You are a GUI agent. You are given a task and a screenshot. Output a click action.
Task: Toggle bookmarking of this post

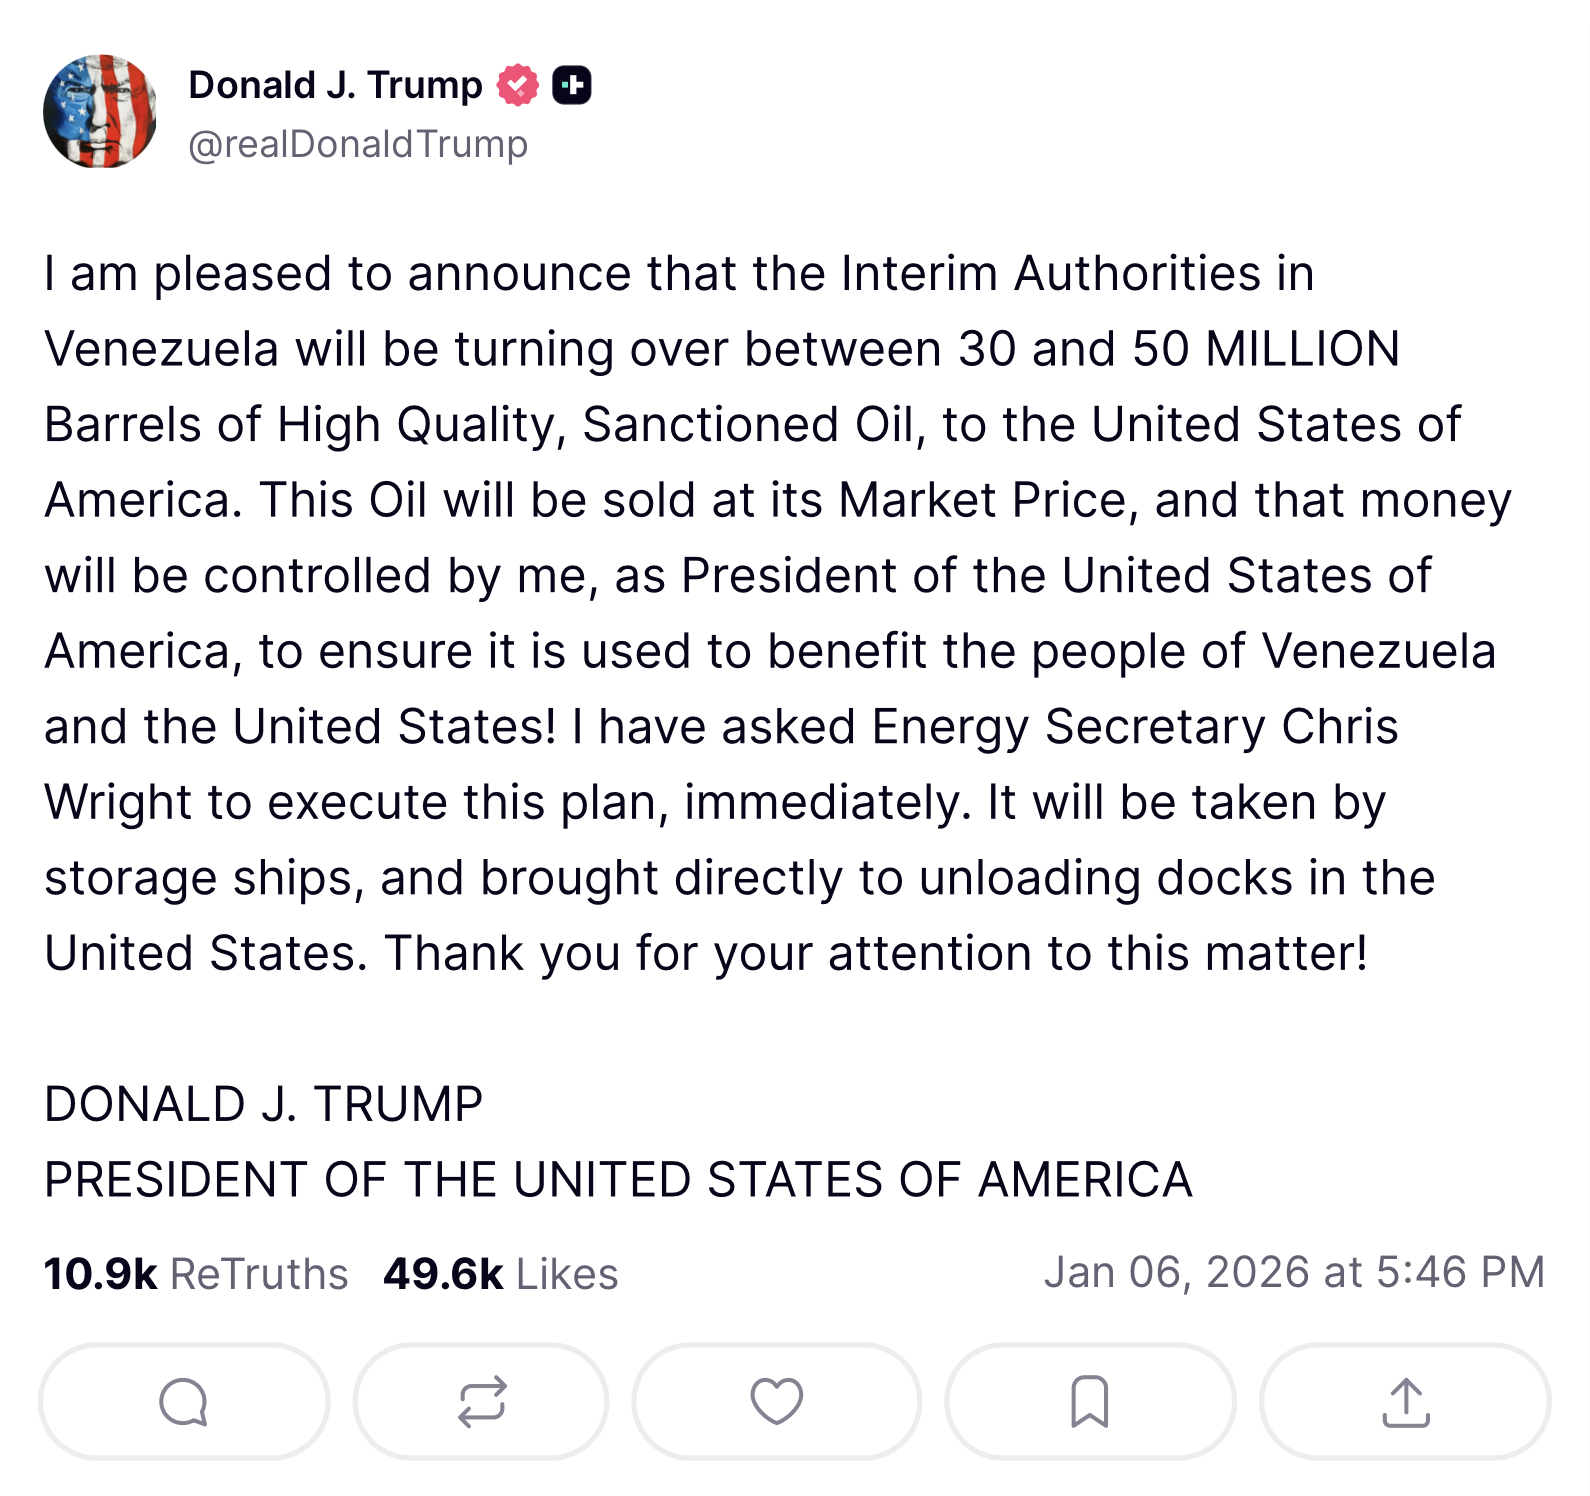tap(1087, 1402)
